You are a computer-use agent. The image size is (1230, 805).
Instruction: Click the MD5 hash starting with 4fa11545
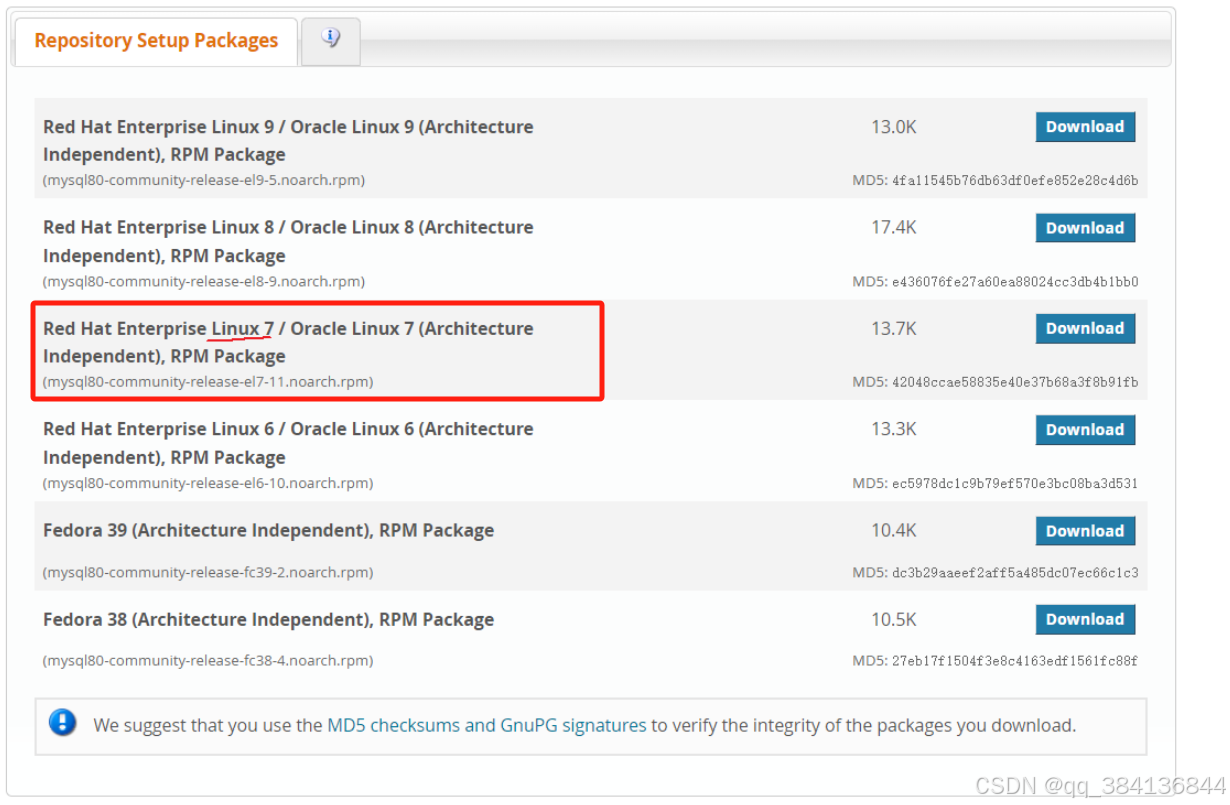pyautogui.click(x=1015, y=181)
